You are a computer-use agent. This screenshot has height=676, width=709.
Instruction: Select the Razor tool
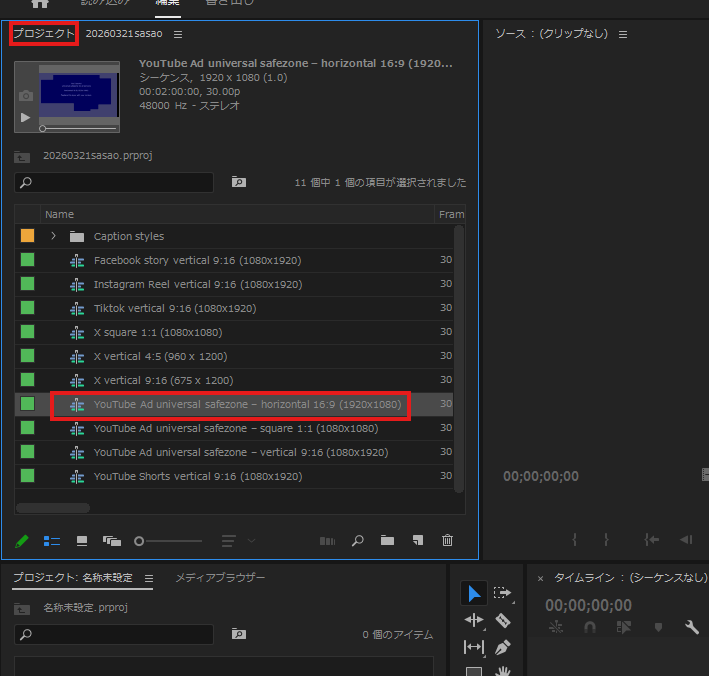(x=503, y=621)
